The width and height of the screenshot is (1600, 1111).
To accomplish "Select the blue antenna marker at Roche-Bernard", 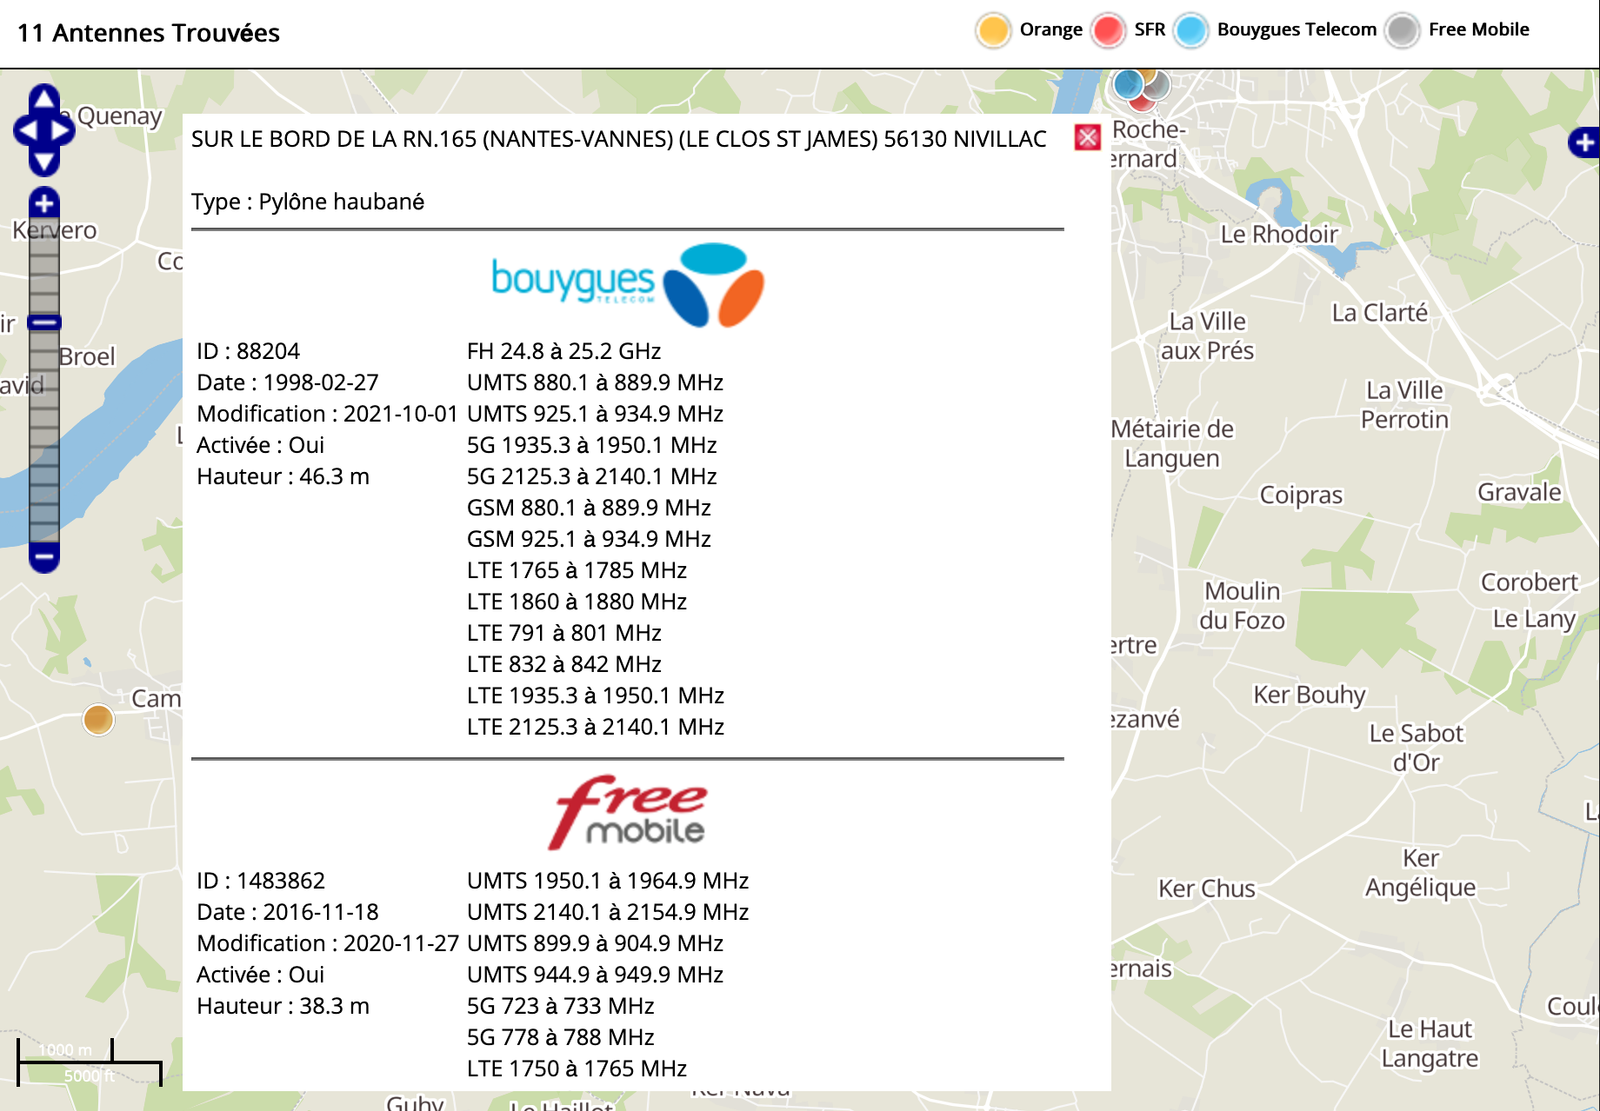I will pos(1127,83).
